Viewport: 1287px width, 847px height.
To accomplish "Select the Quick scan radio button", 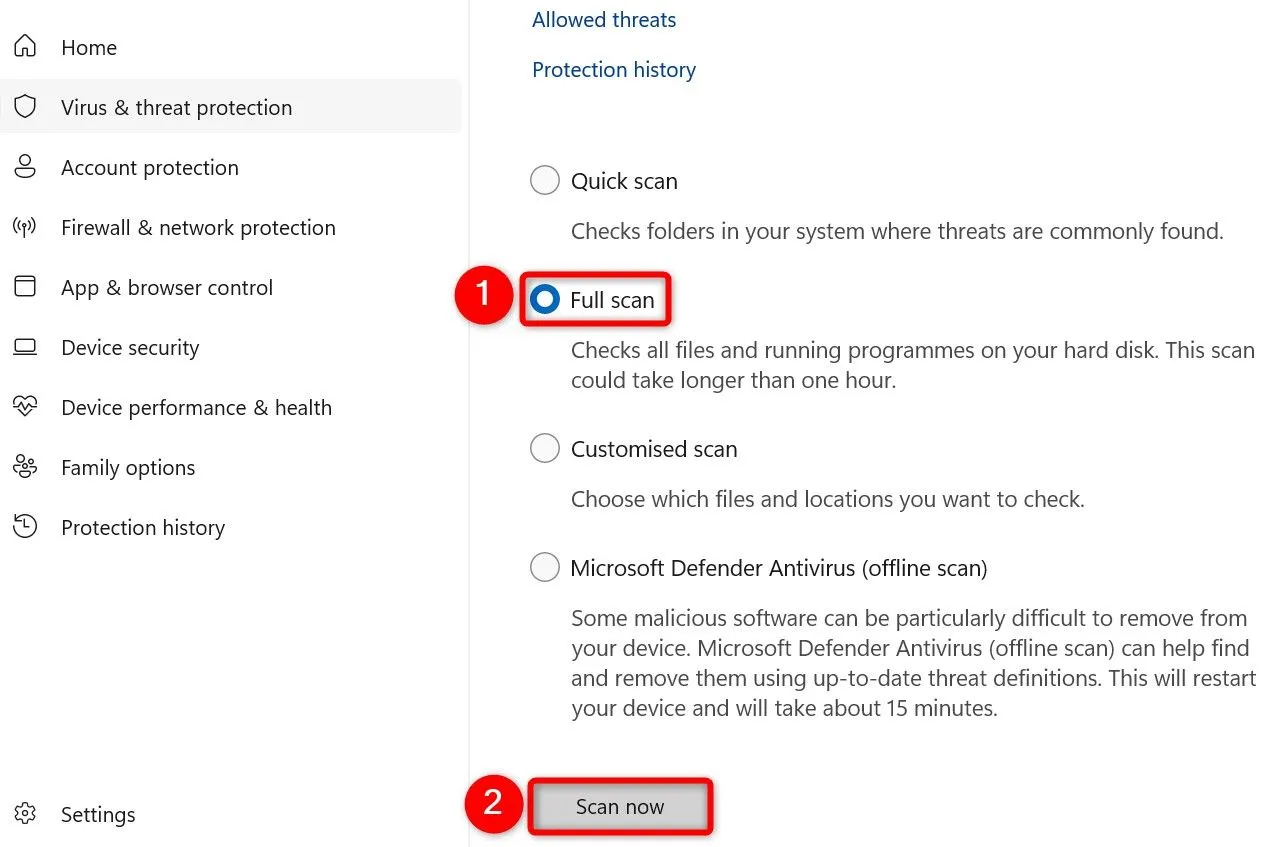I will tap(545, 181).
